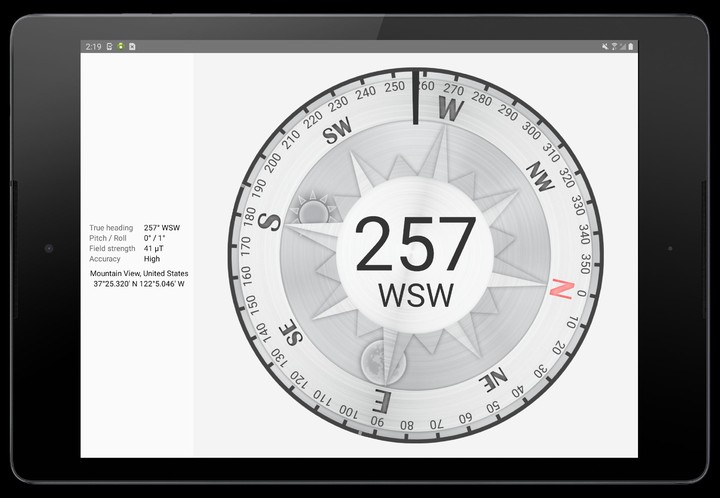Click the E cardinal letter on dial
This screenshot has height=498, width=720.
382,401
